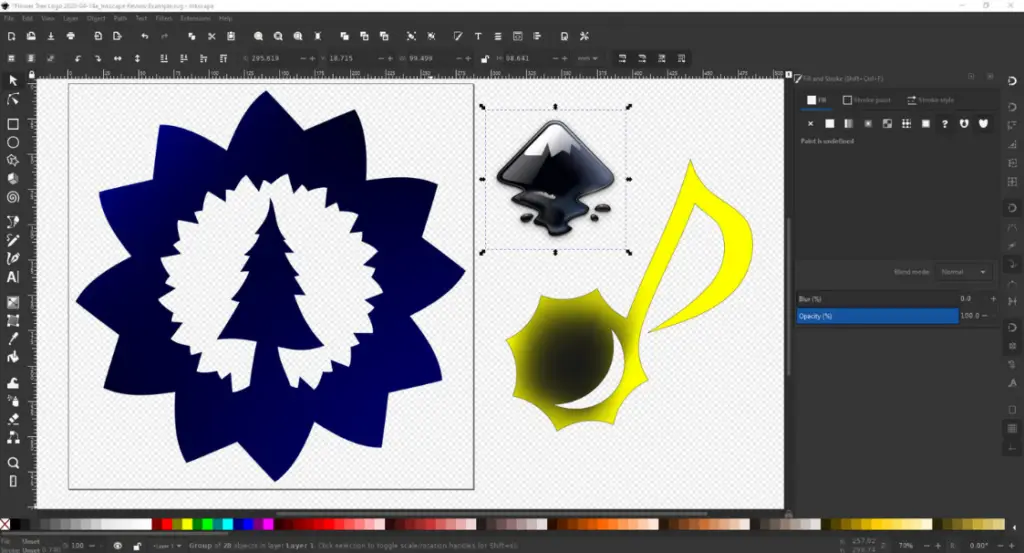Open Document Properties icon

[564, 37]
